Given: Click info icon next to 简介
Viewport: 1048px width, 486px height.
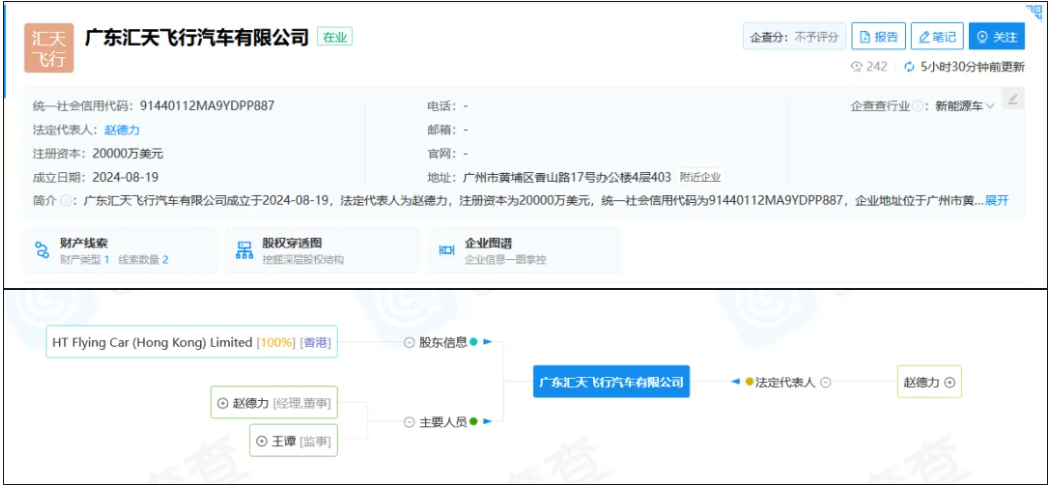Looking at the screenshot, I should coord(66,200).
